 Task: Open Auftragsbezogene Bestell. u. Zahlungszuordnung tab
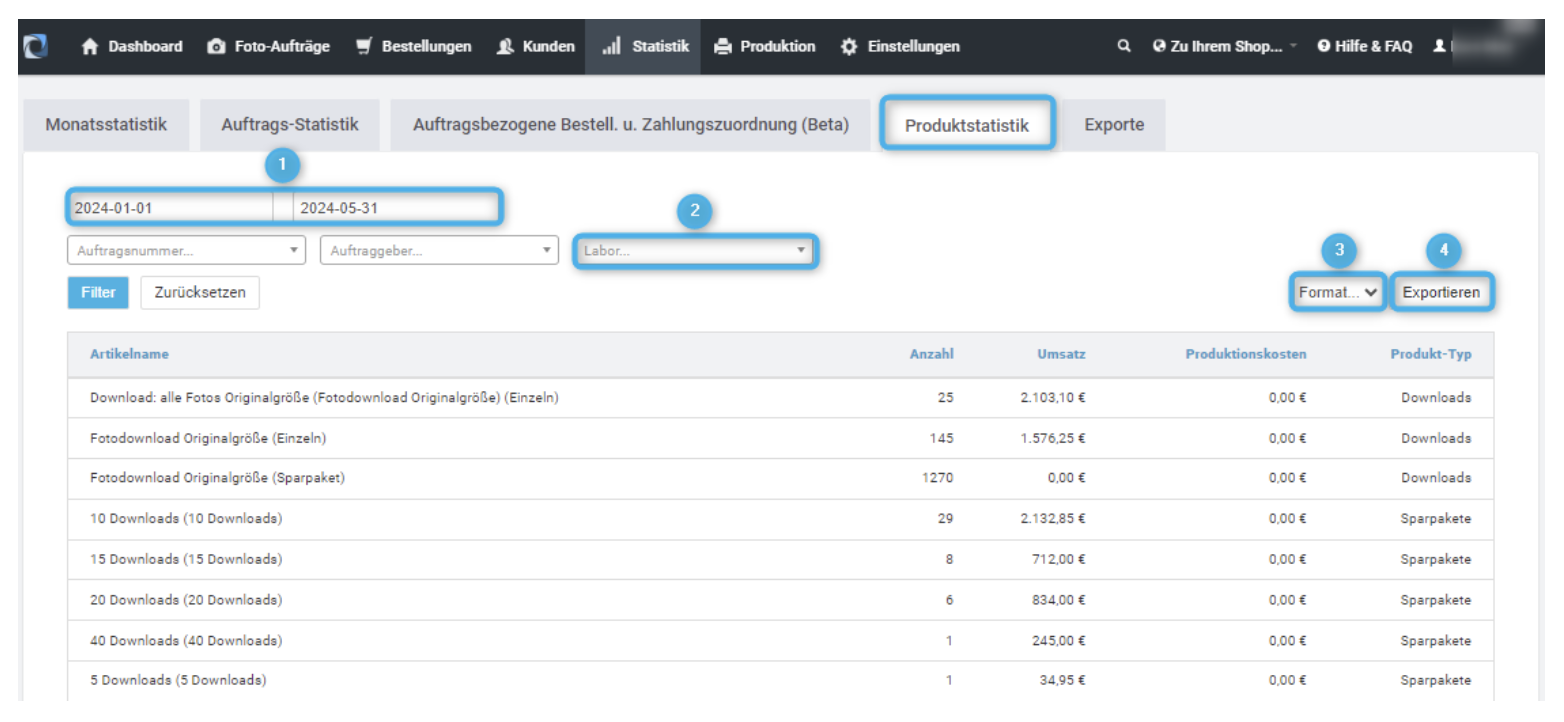pyautogui.click(x=631, y=125)
